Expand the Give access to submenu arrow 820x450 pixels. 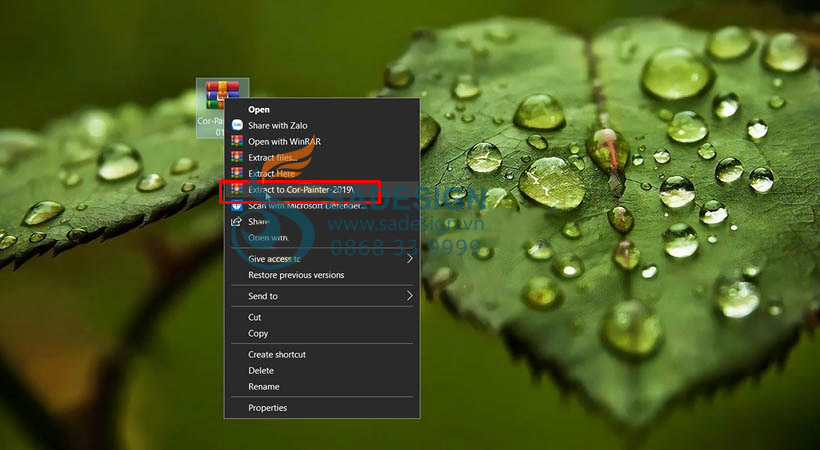pyautogui.click(x=409, y=259)
